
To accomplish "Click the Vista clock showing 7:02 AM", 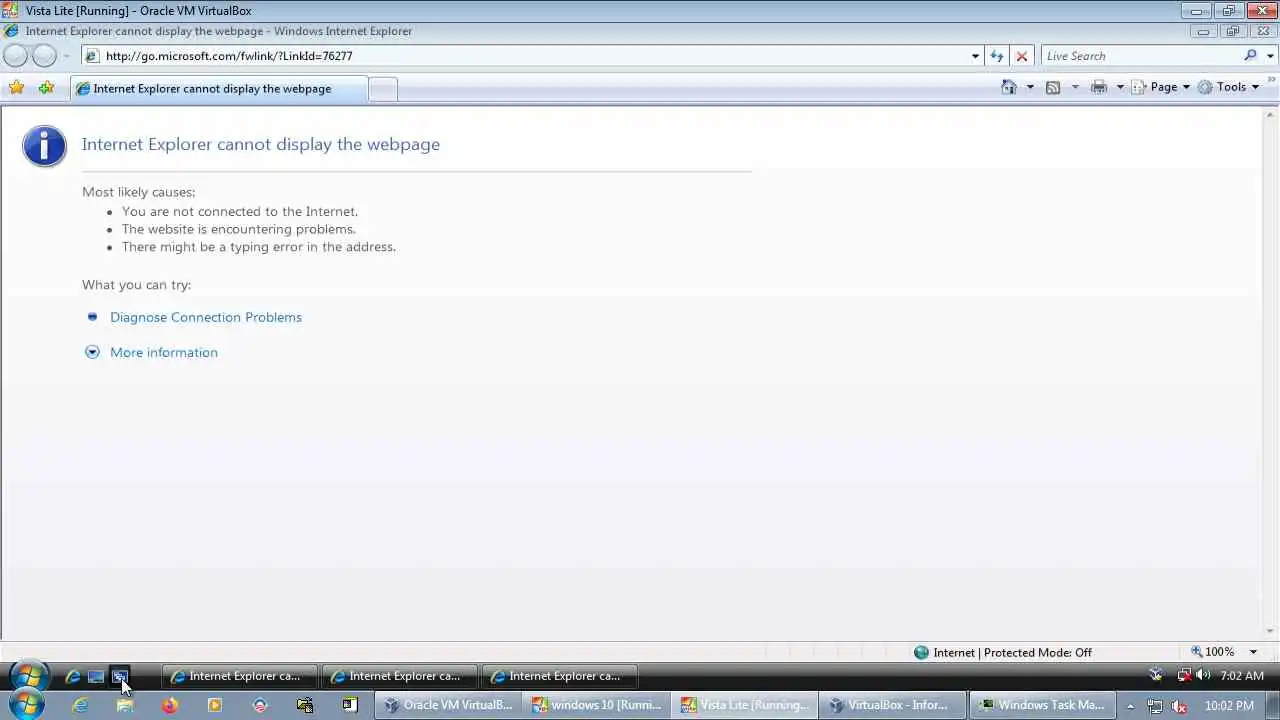I will [1242, 676].
